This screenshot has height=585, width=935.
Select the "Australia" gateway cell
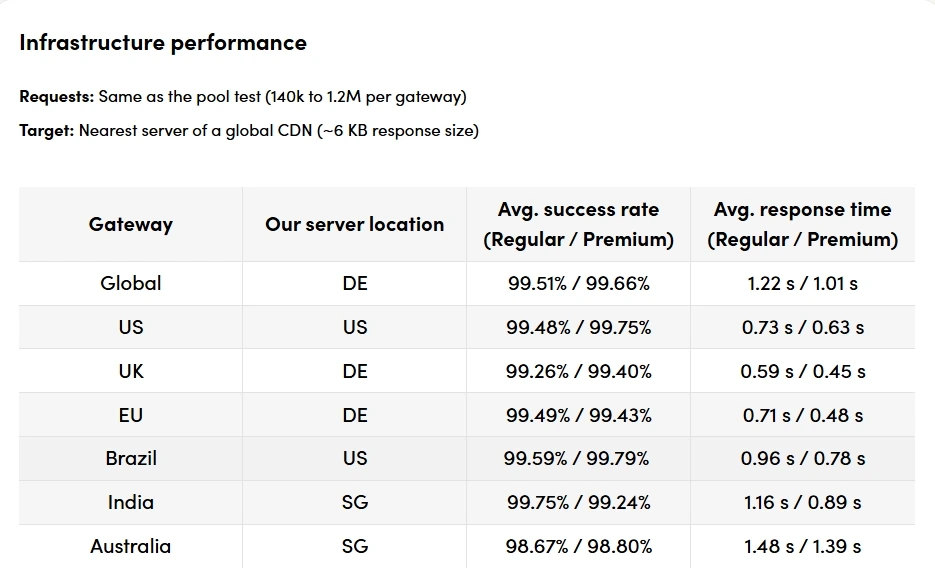tap(131, 546)
